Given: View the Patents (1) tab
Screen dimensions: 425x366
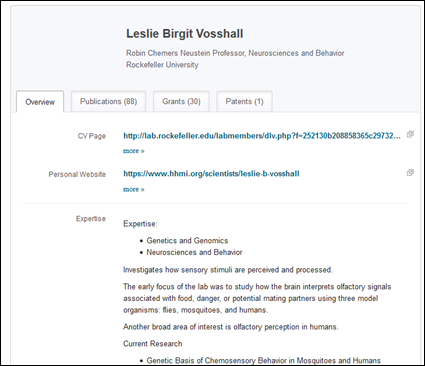Looking at the screenshot, I should 244,101.
